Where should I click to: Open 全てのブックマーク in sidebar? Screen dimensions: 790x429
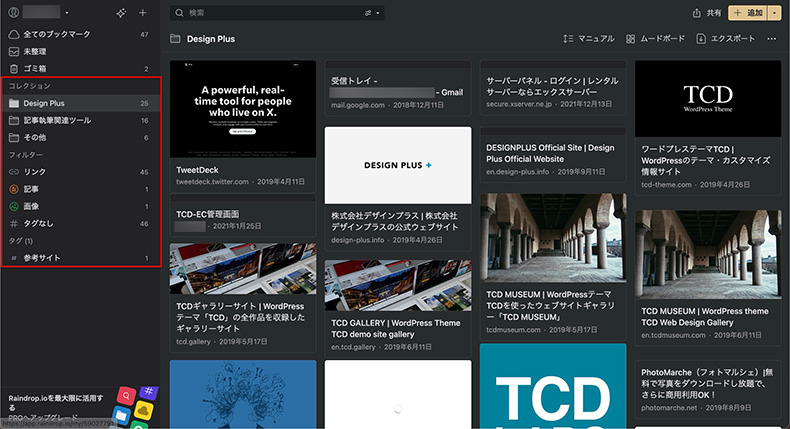[x=81, y=34]
